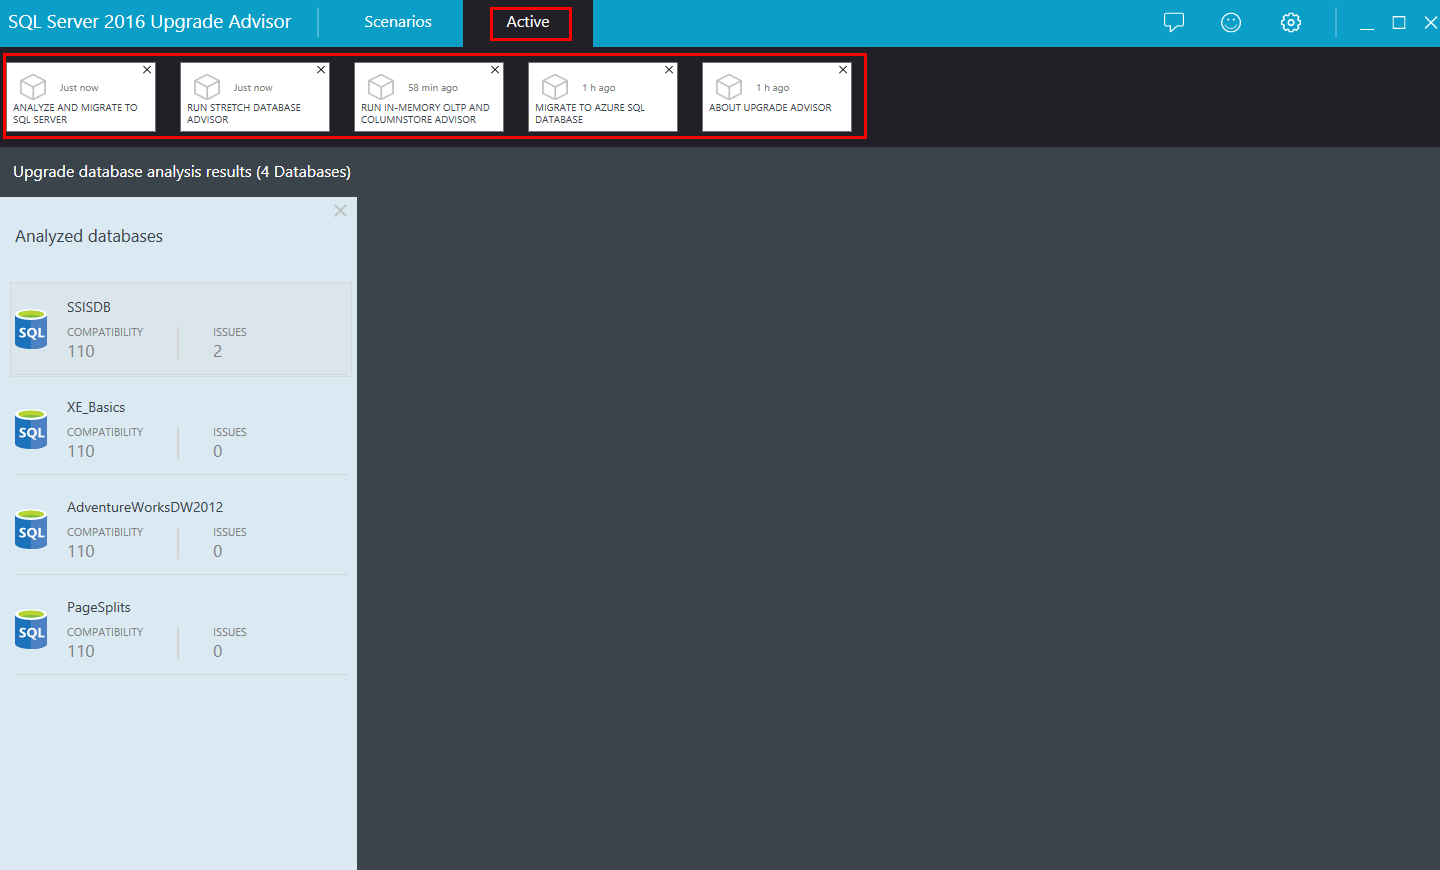Close the Migrate to Azure SQL Database tile
Viewport: 1440px width, 870px height.
[669, 70]
